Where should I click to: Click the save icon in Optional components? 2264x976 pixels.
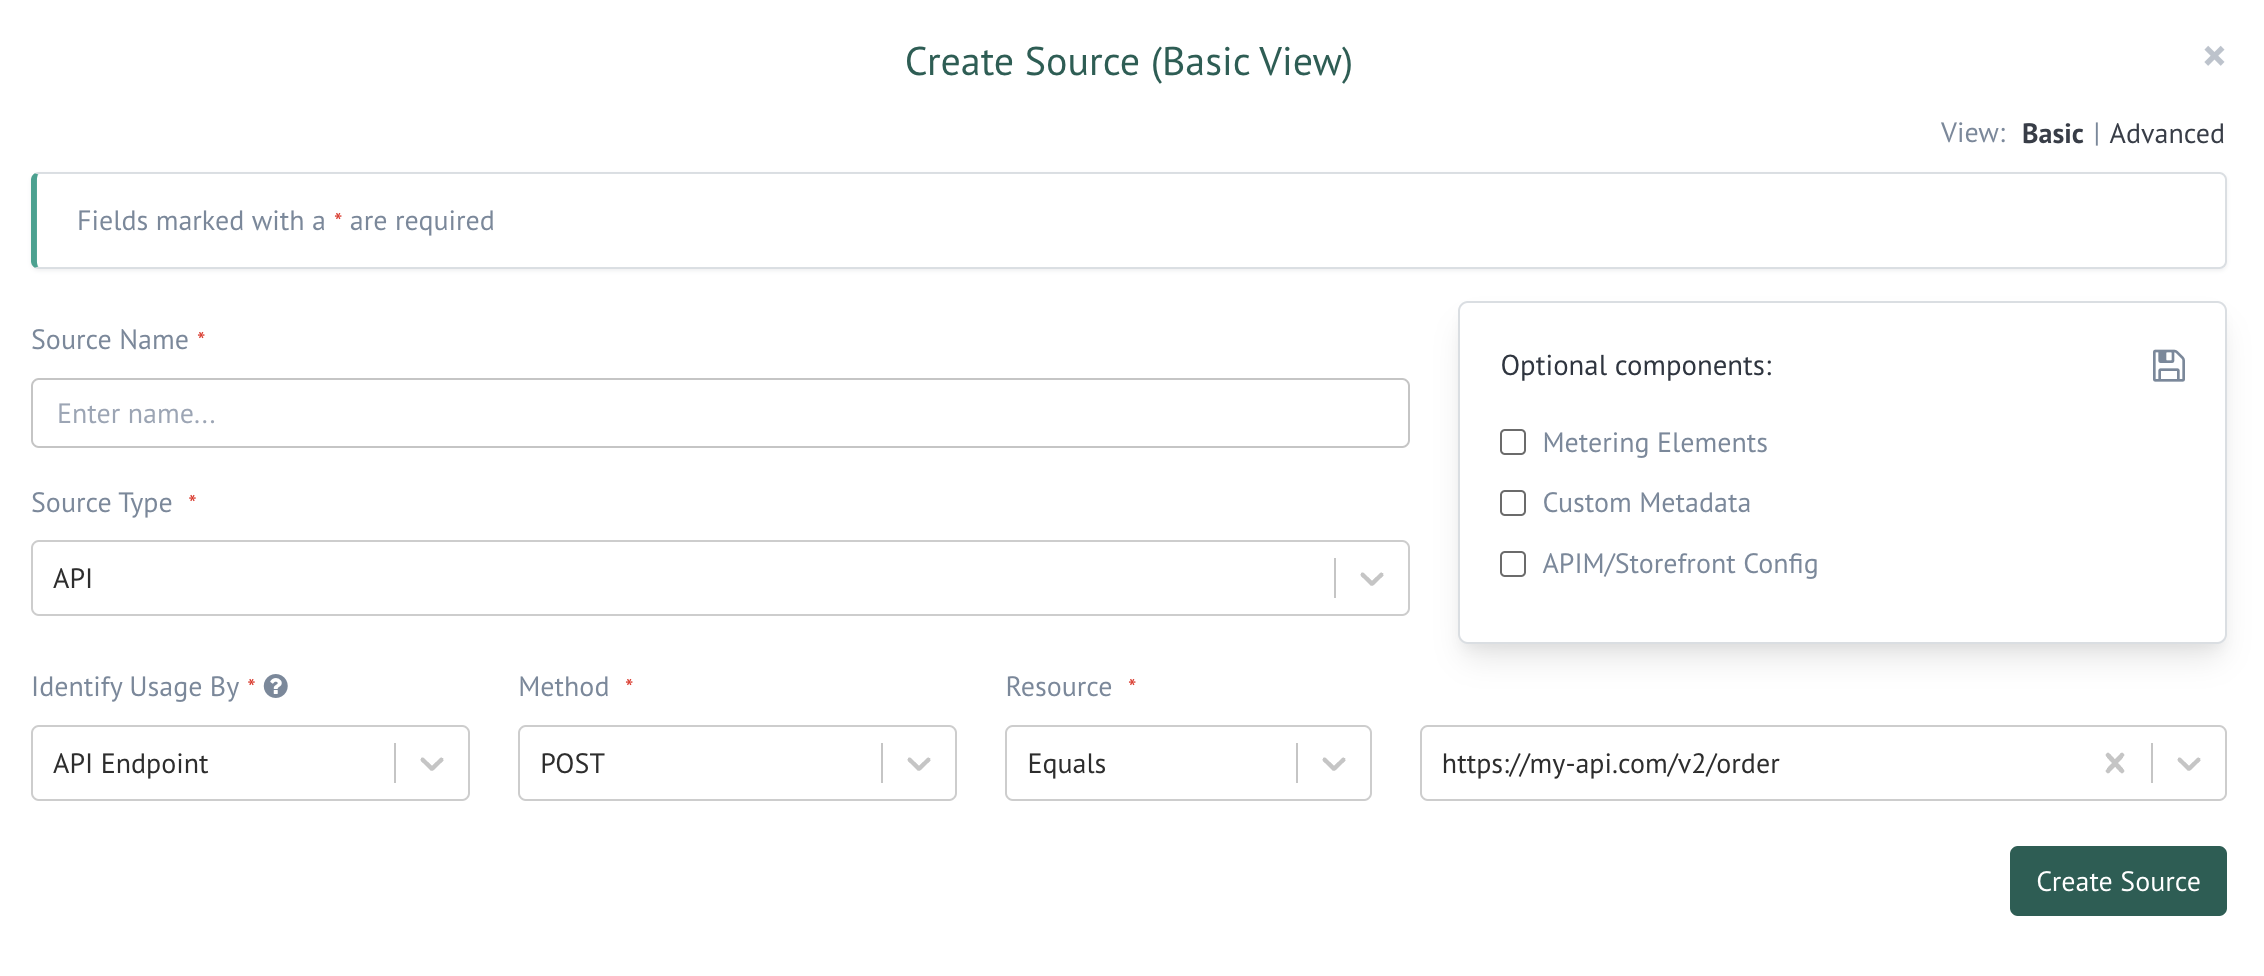pos(2168,366)
